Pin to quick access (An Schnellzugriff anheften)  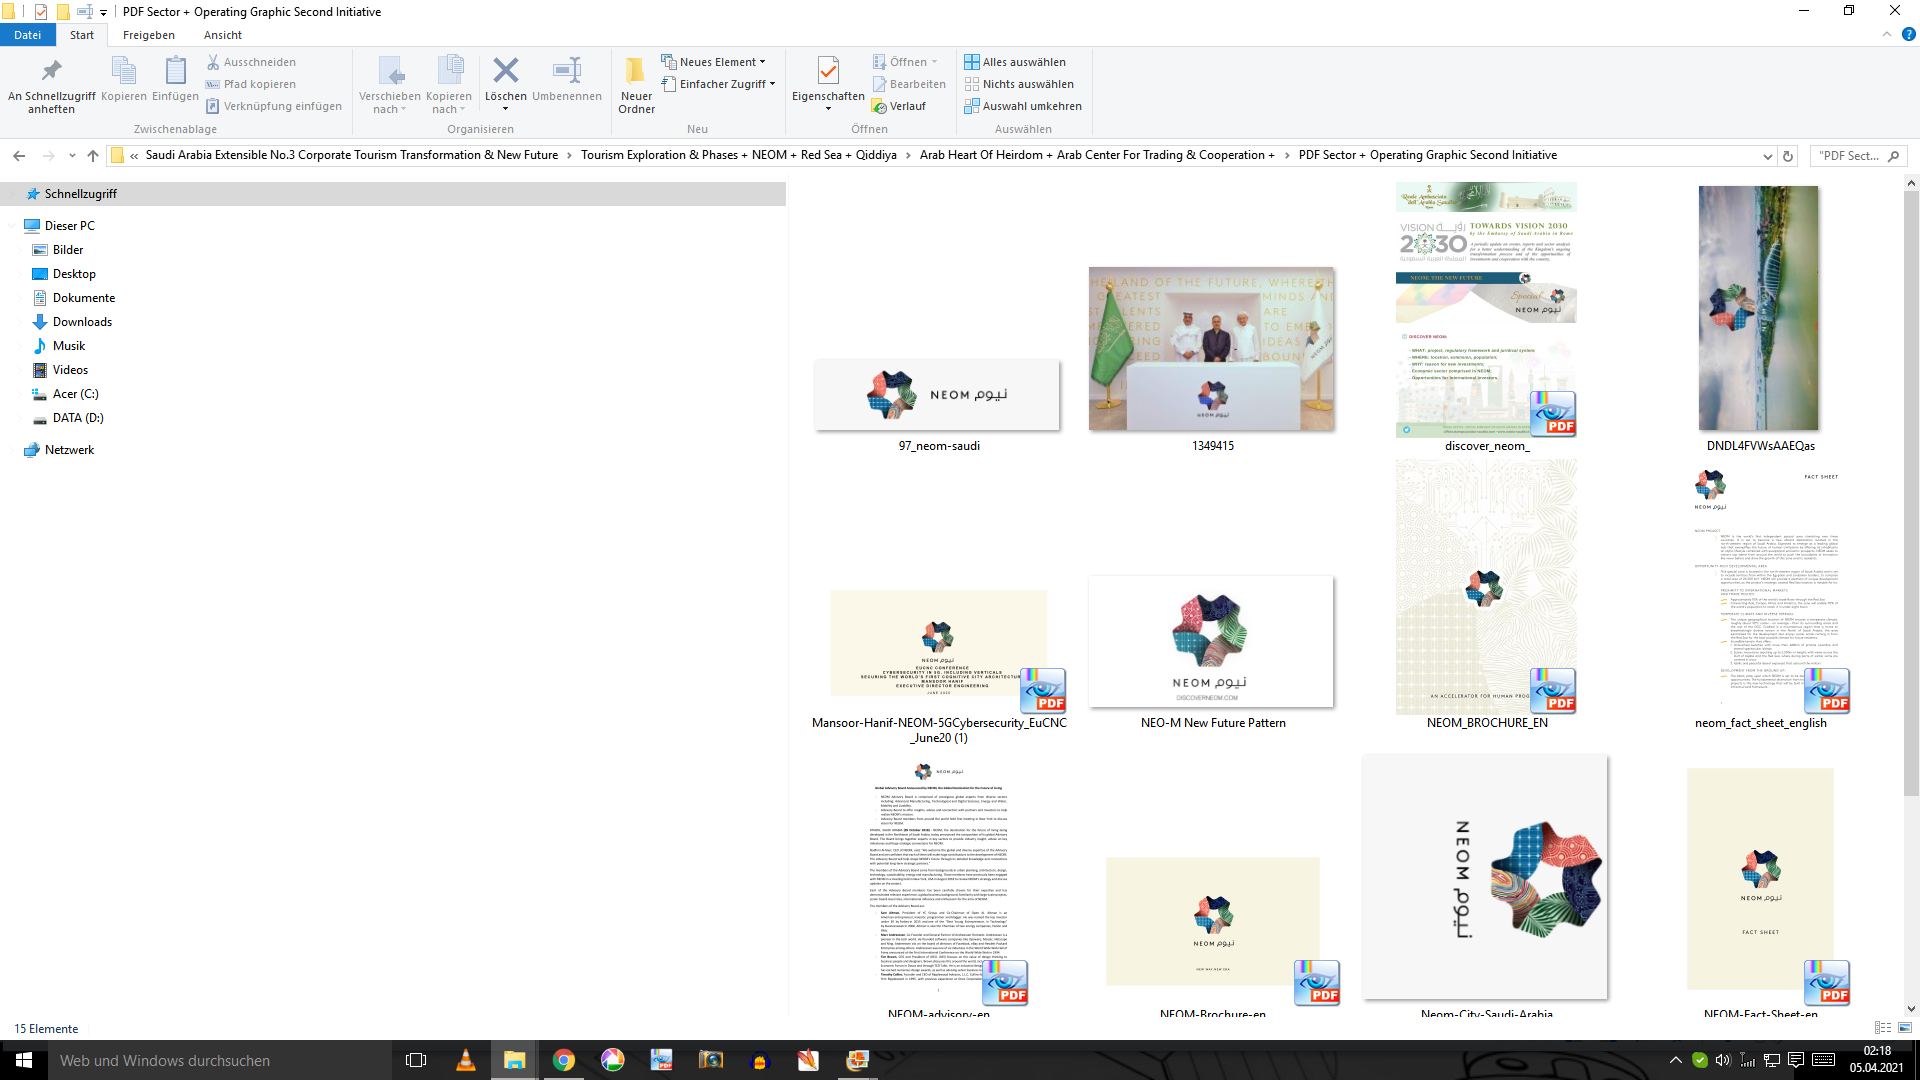[x=51, y=85]
